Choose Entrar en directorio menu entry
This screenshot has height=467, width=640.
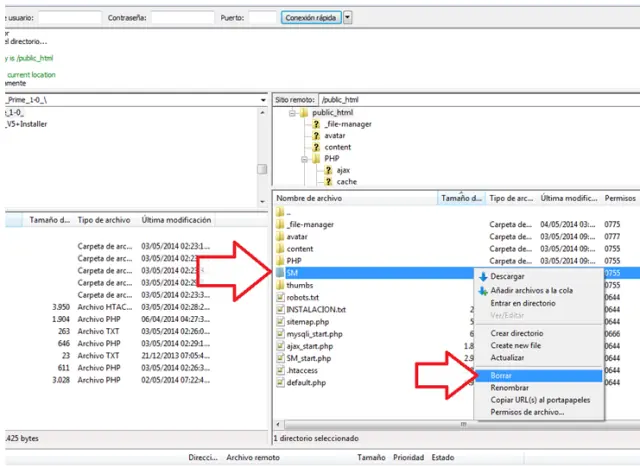tap(539, 303)
